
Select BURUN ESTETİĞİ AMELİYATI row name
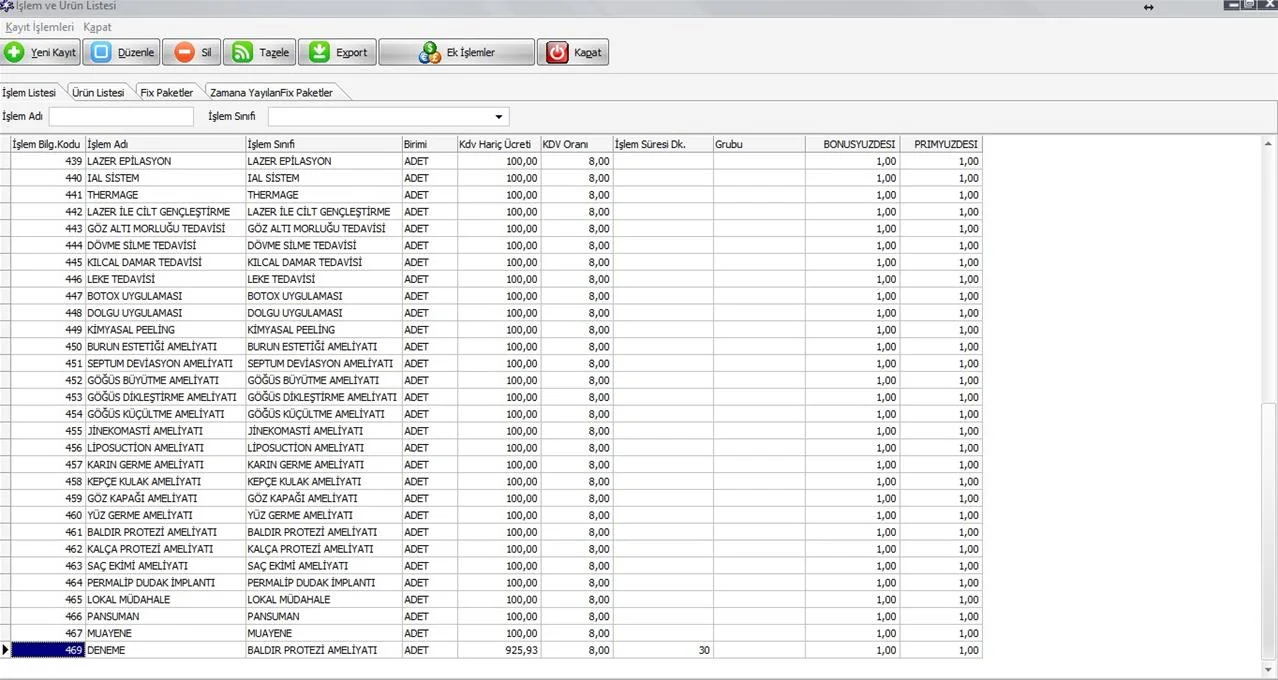[152, 347]
